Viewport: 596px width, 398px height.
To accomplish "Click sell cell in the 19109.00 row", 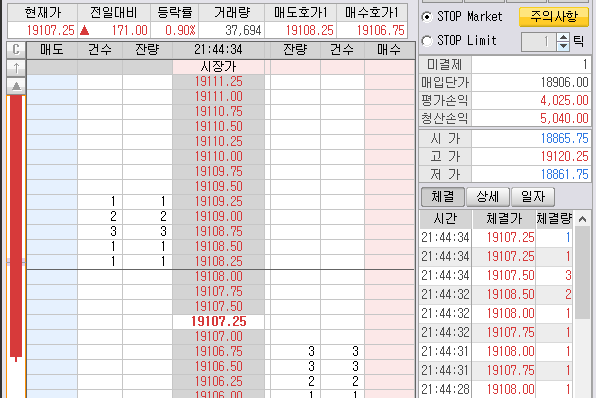I will pos(52,217).
